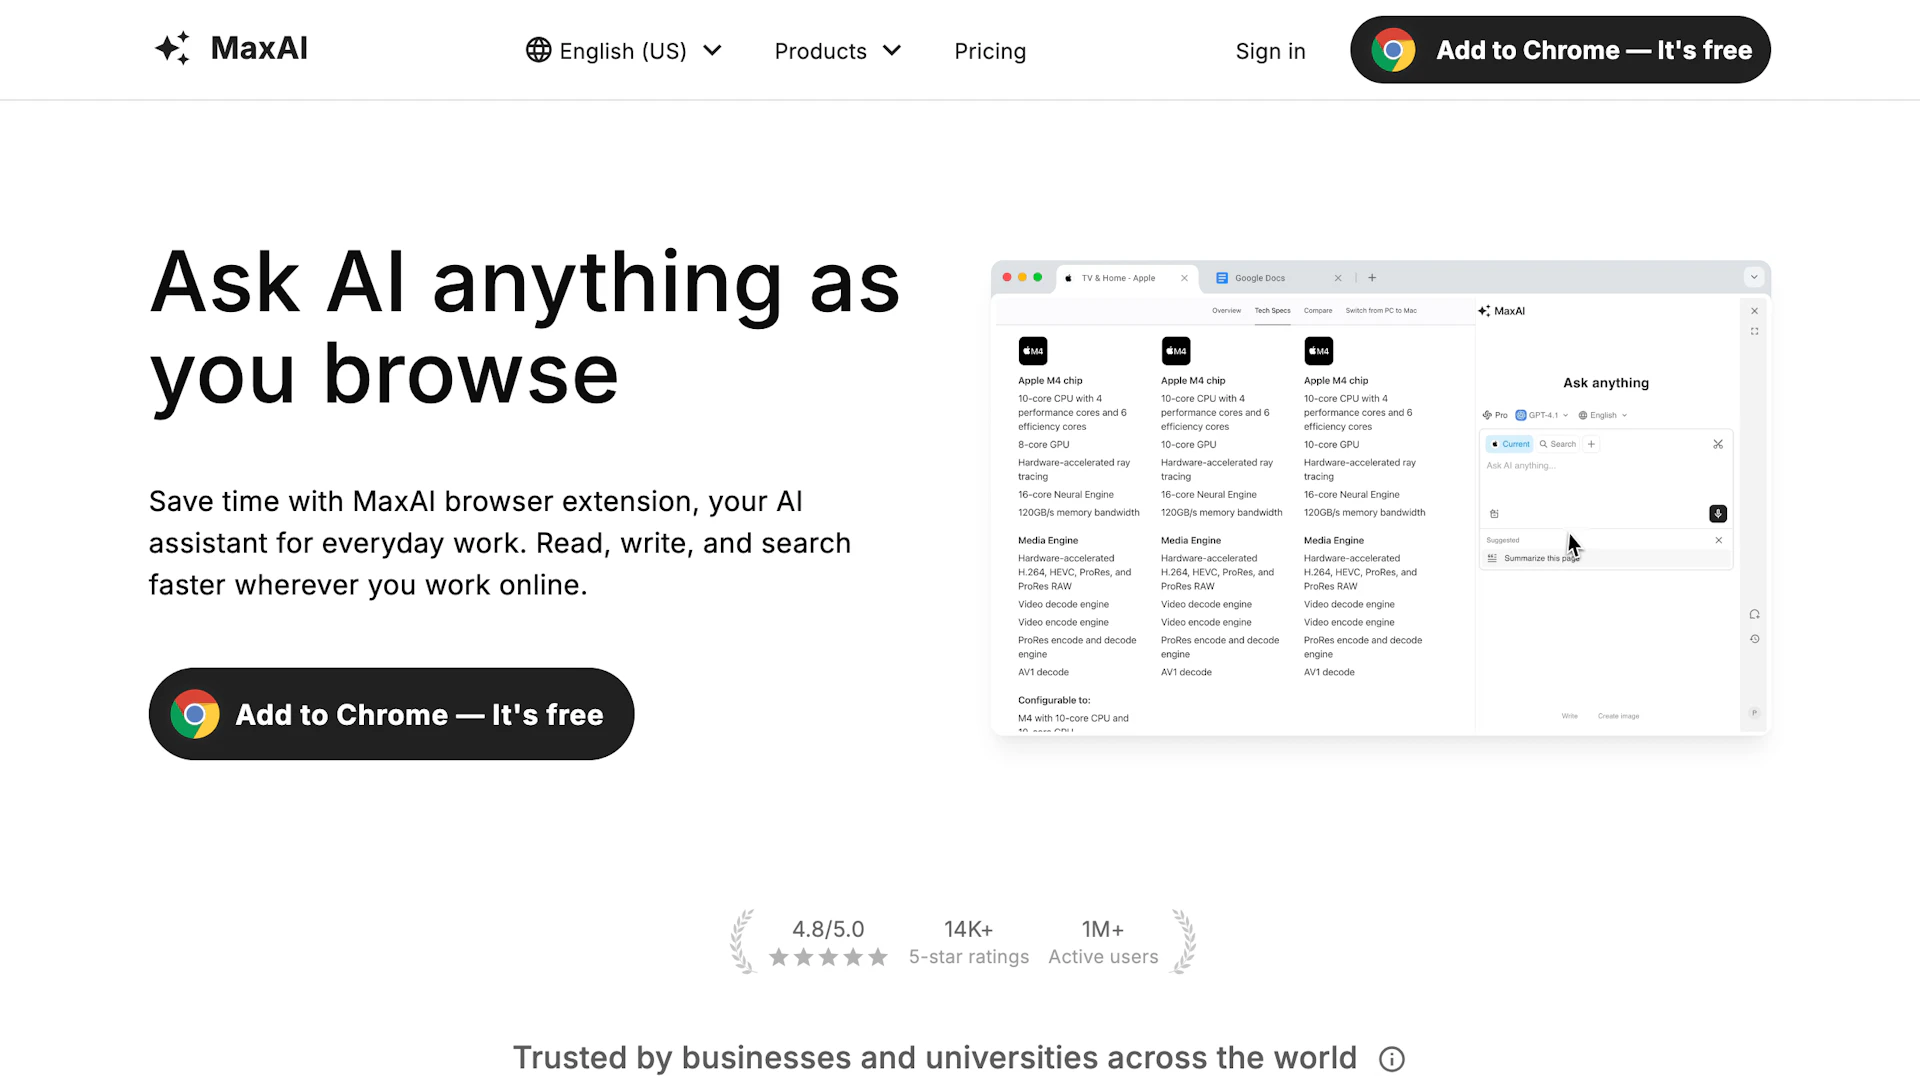Viewport: 1920px width, 1084px height.
Task: Open the Pricing page
Action: coord(990,51)
